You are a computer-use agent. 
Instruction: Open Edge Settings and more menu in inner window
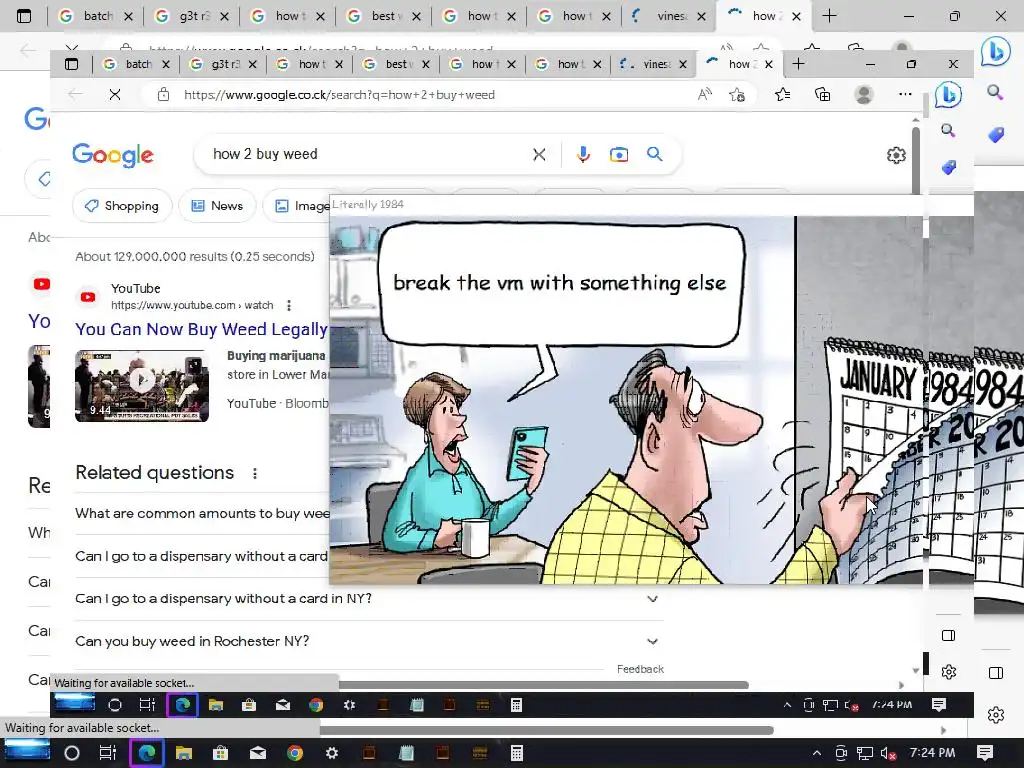[x=904, y=95]
